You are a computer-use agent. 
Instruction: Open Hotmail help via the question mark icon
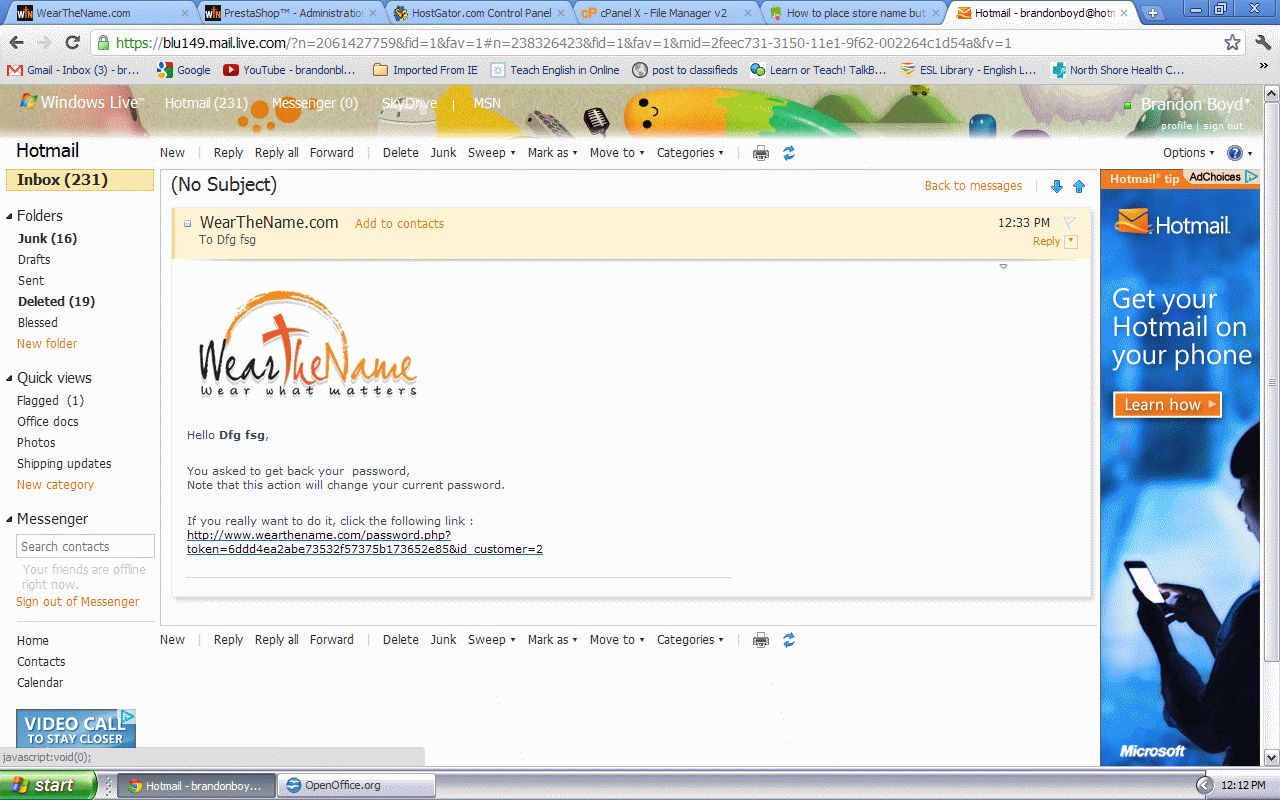click(1235, 153)
